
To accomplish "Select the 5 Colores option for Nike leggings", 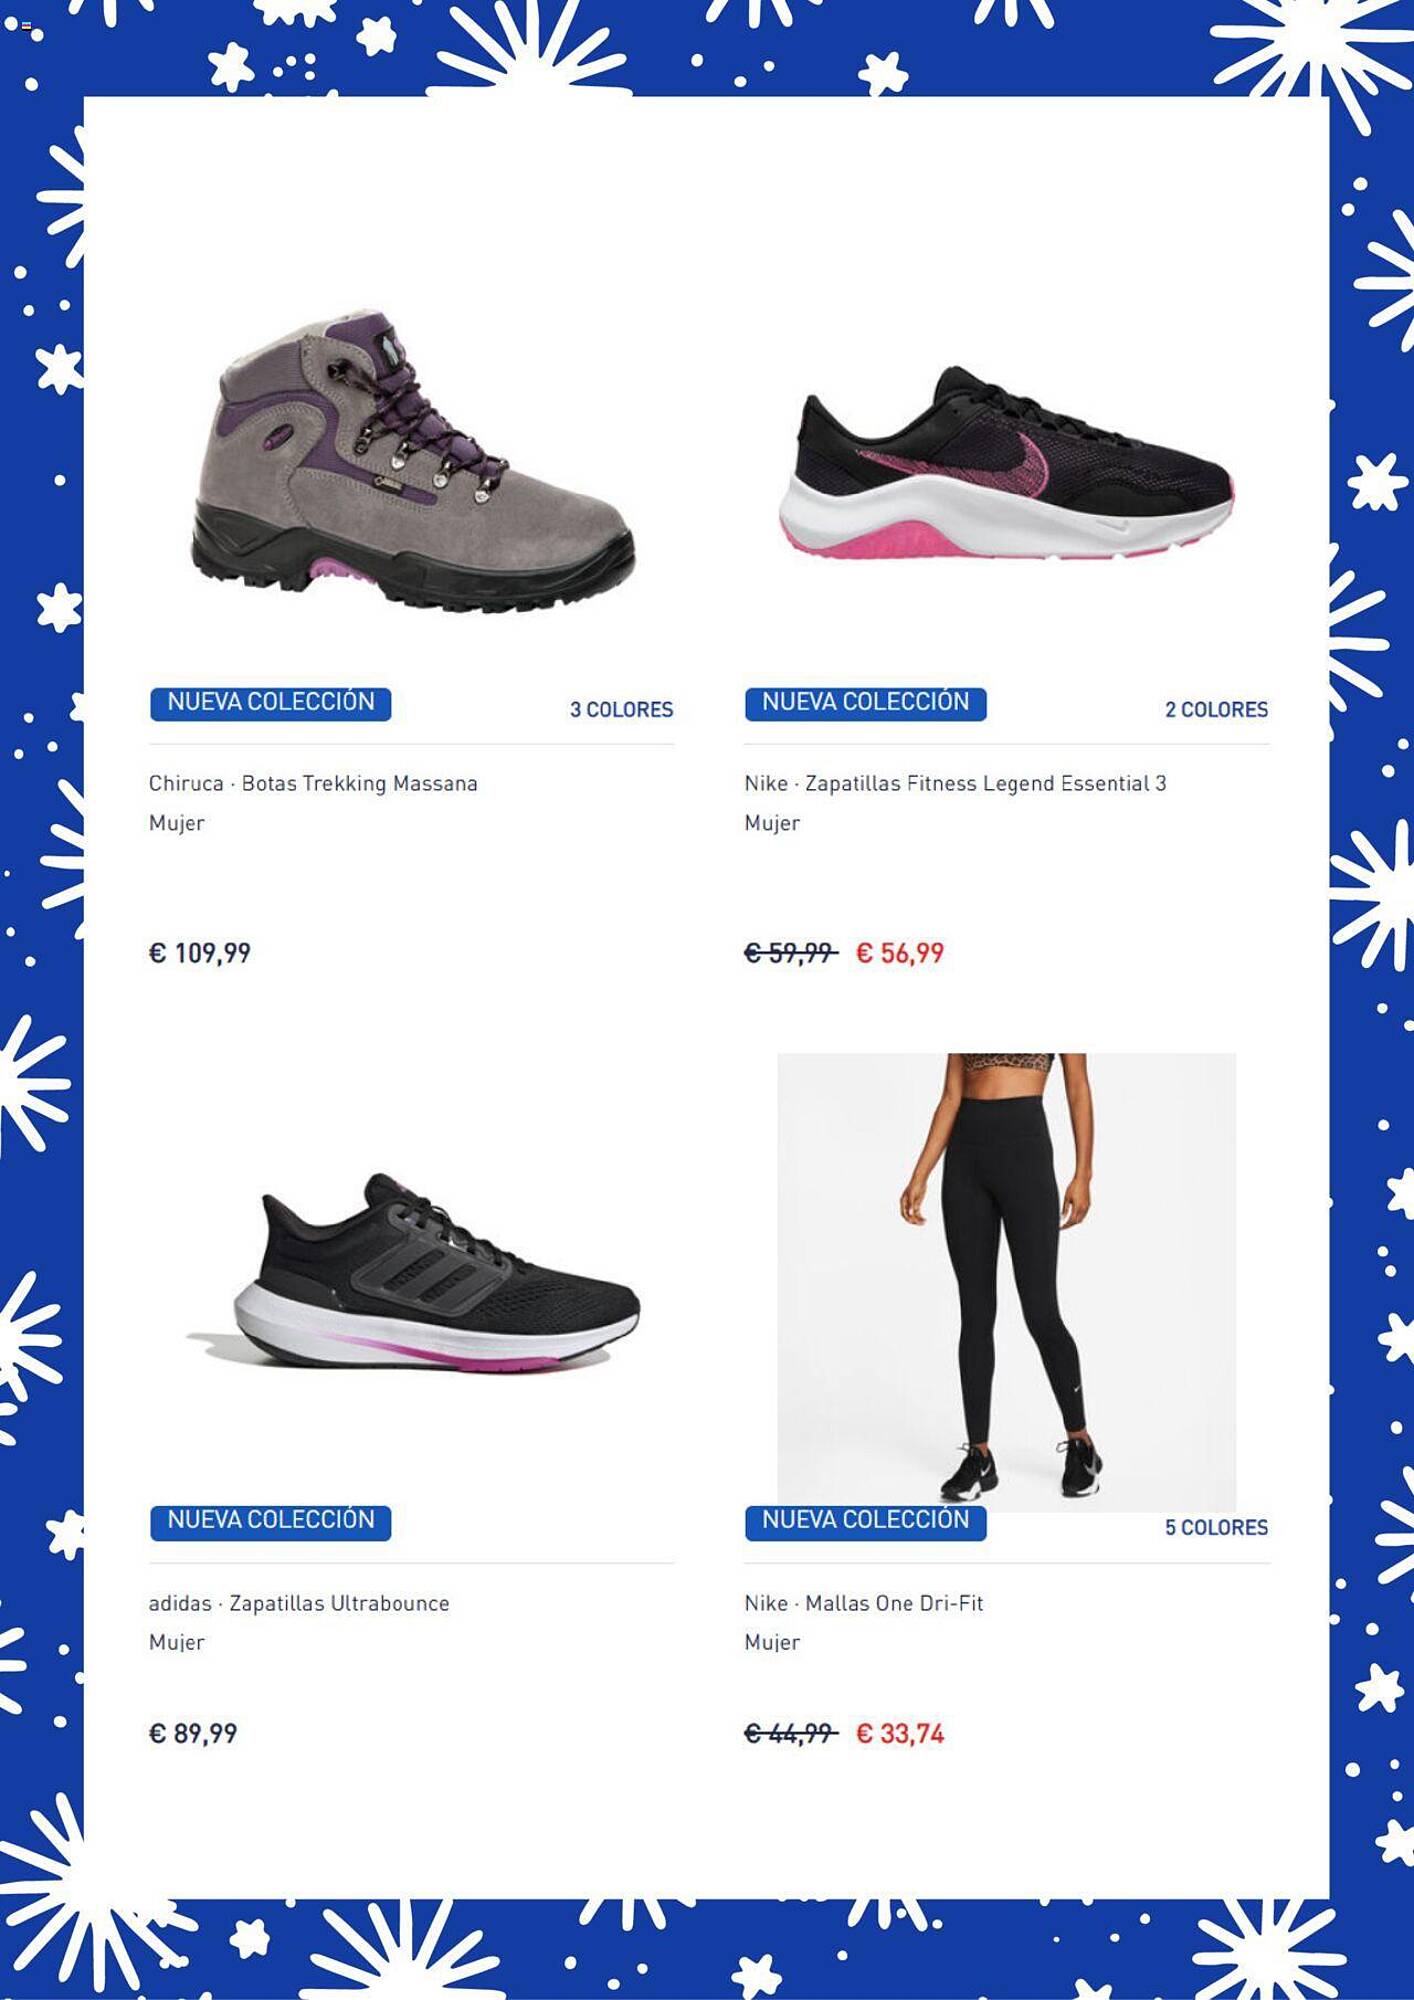I will 1216,1527.
